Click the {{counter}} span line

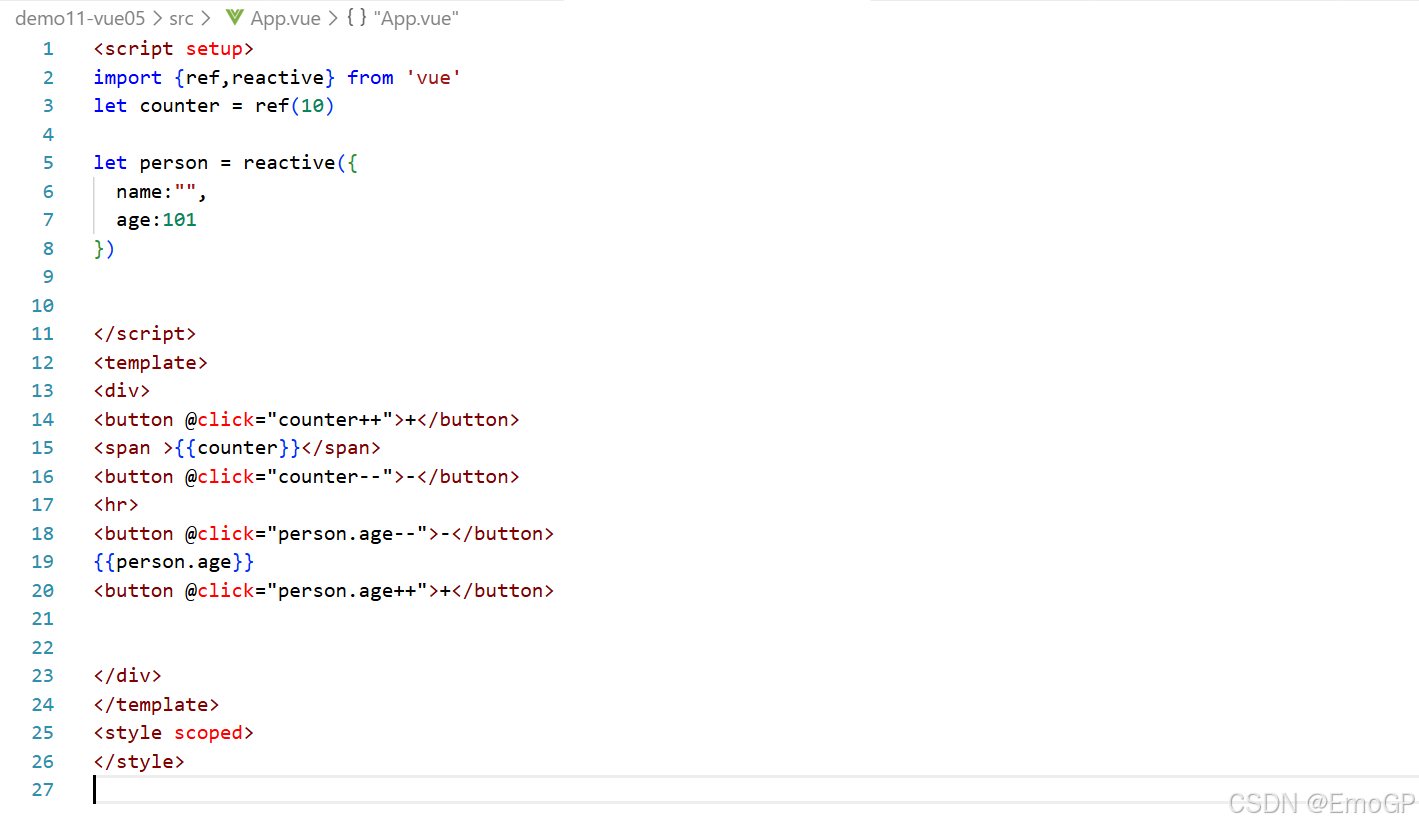[237, 448]
